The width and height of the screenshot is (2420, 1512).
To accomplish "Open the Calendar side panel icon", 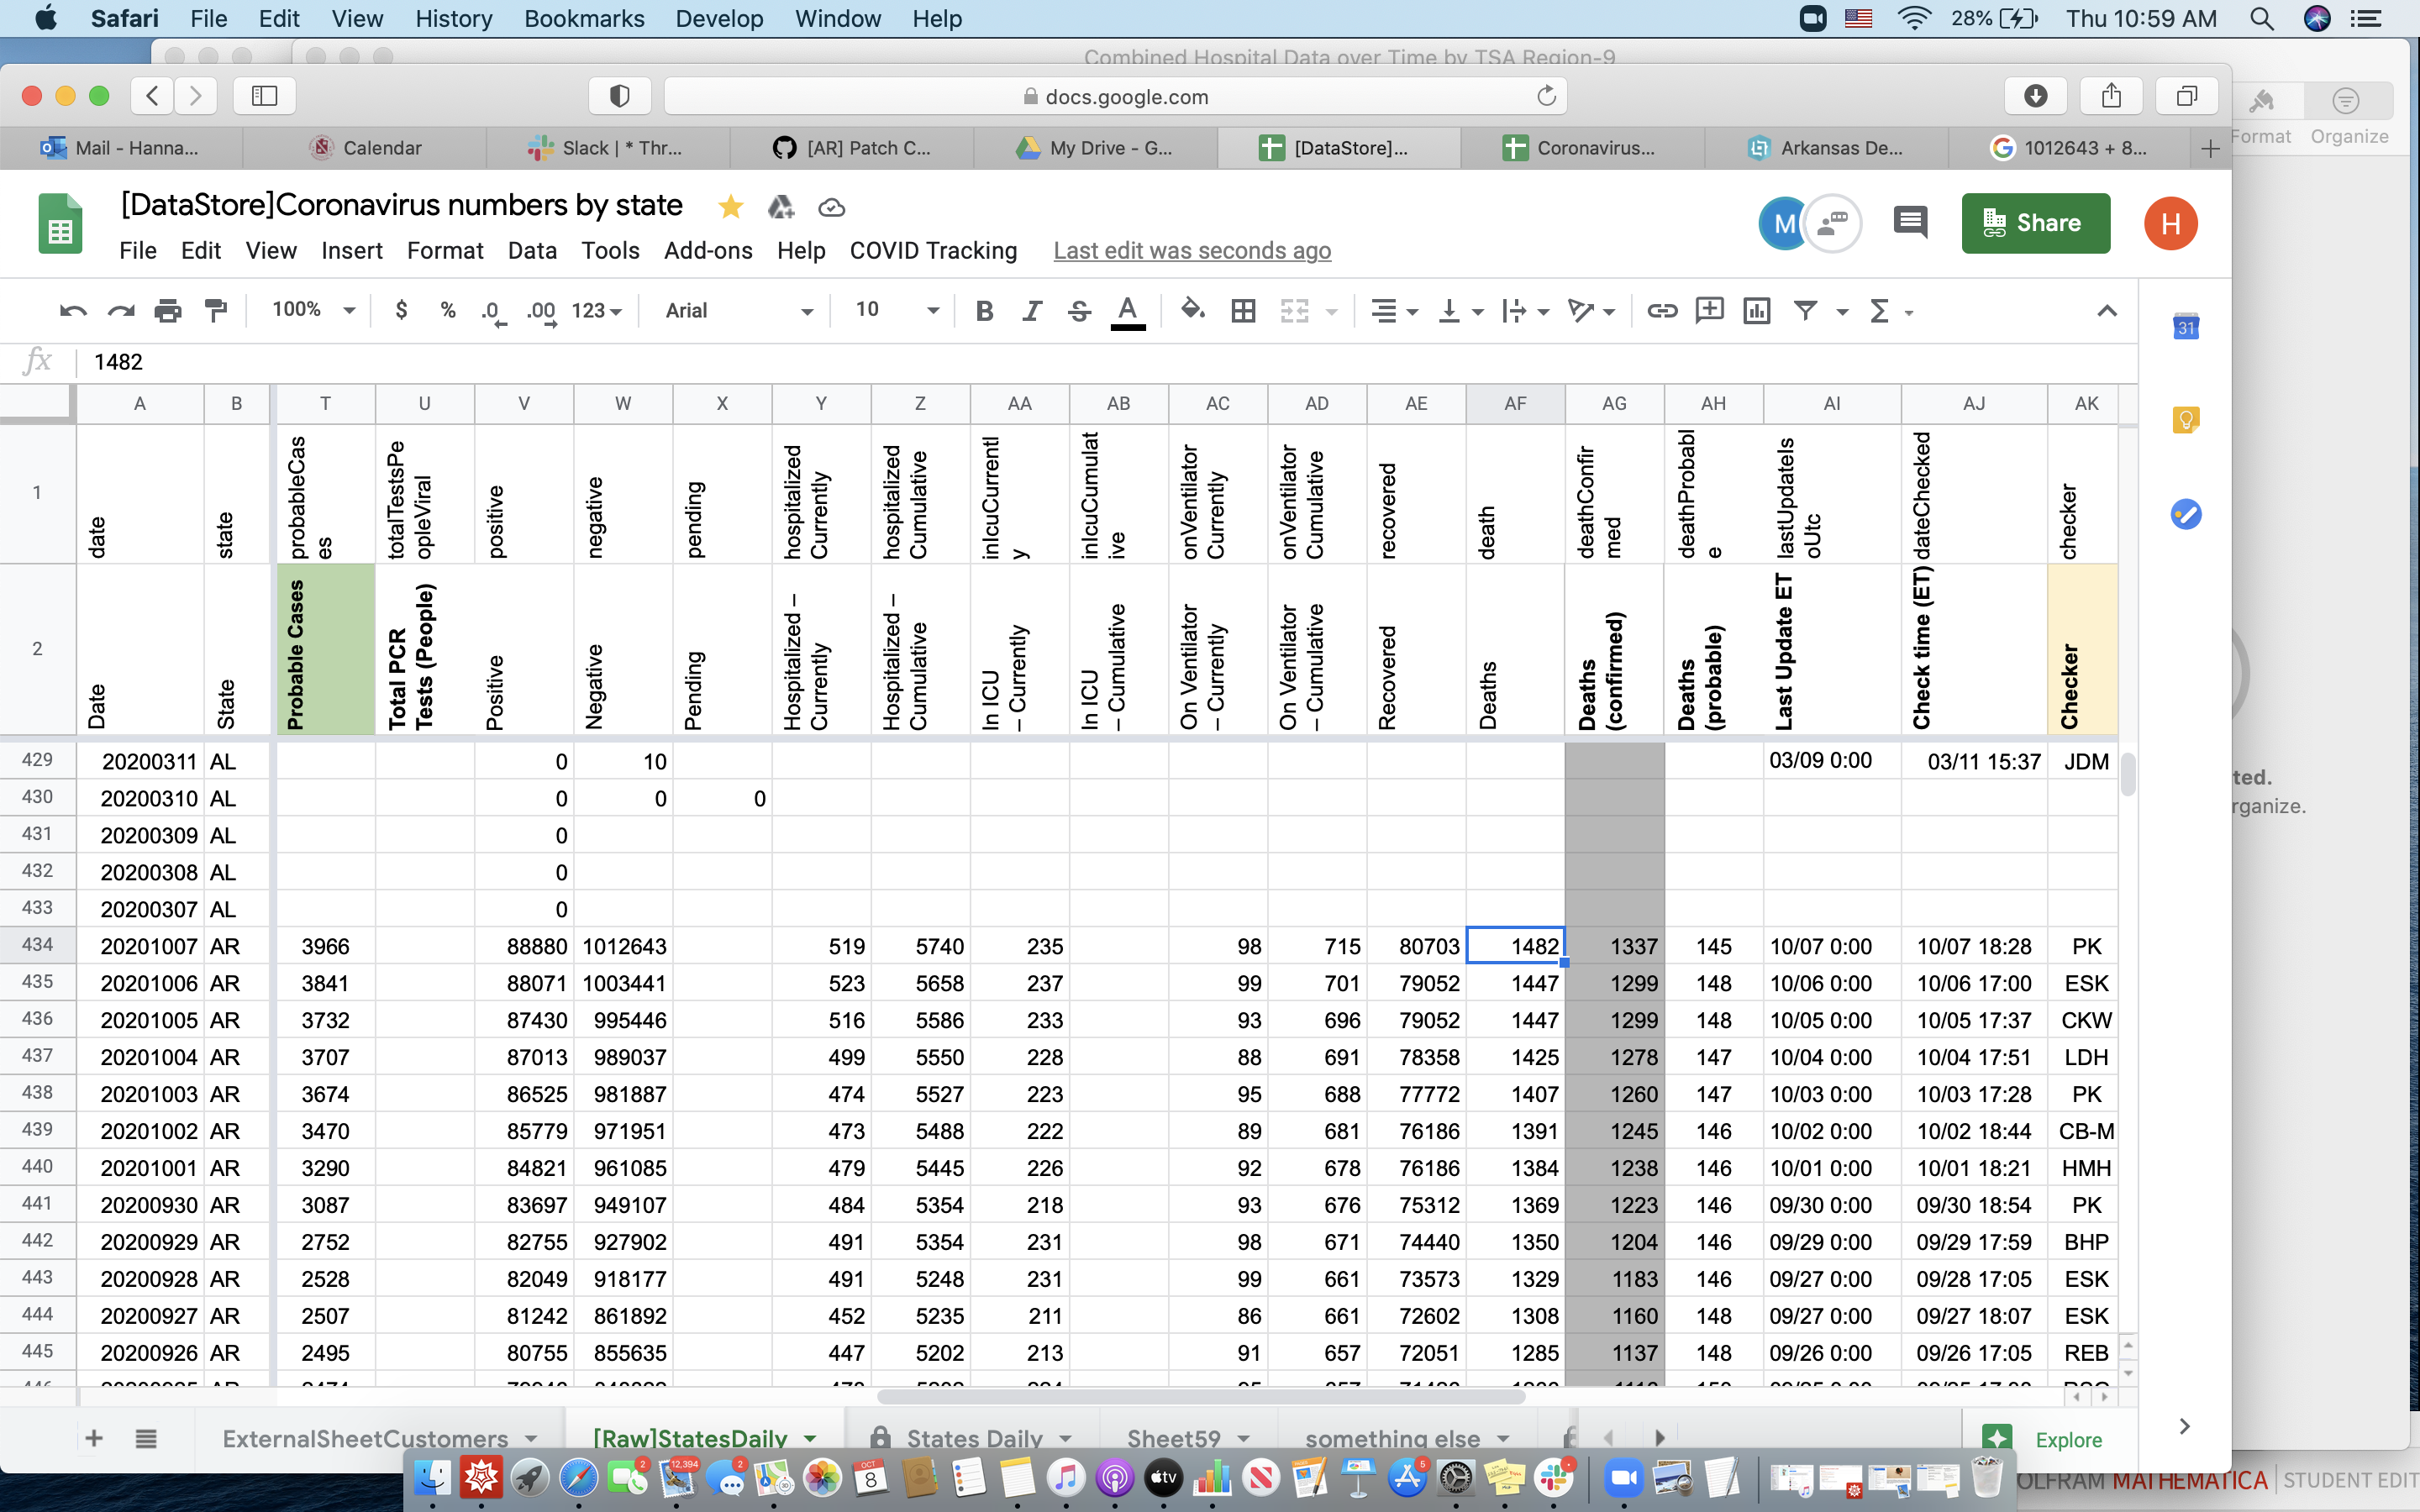I will tap(2186, 327).
